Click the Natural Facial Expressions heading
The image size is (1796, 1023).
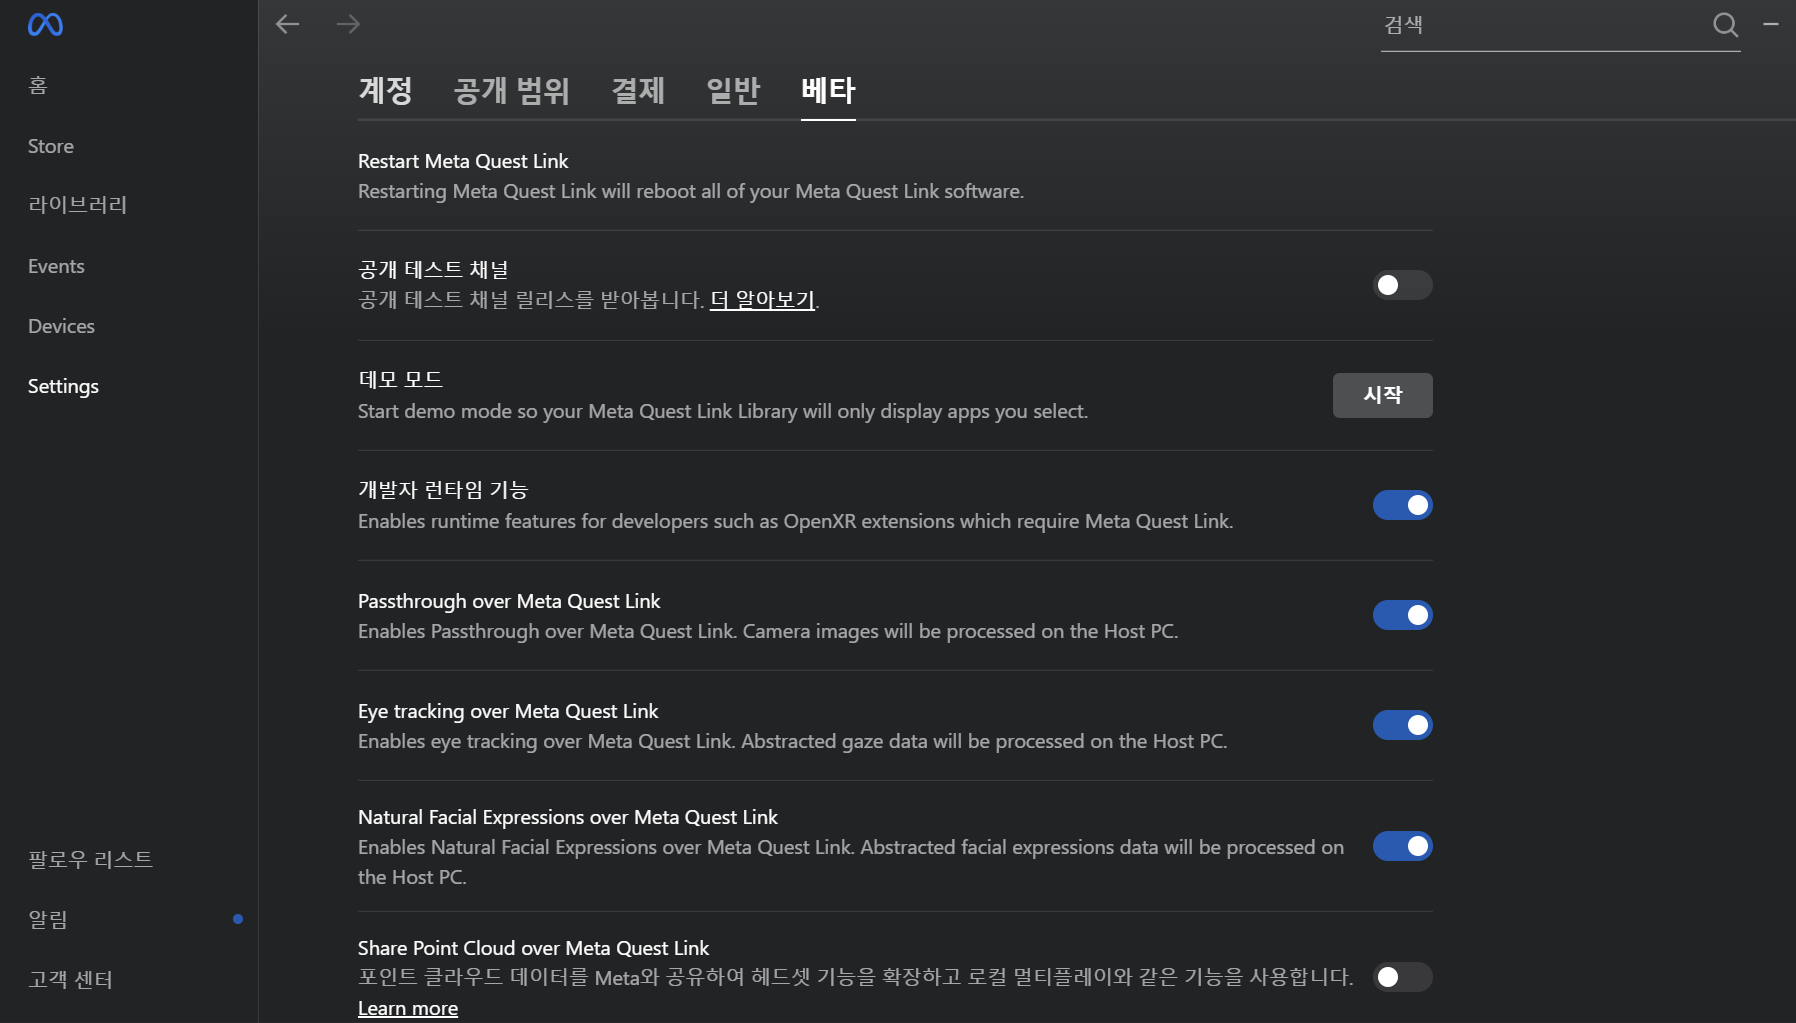568,817
